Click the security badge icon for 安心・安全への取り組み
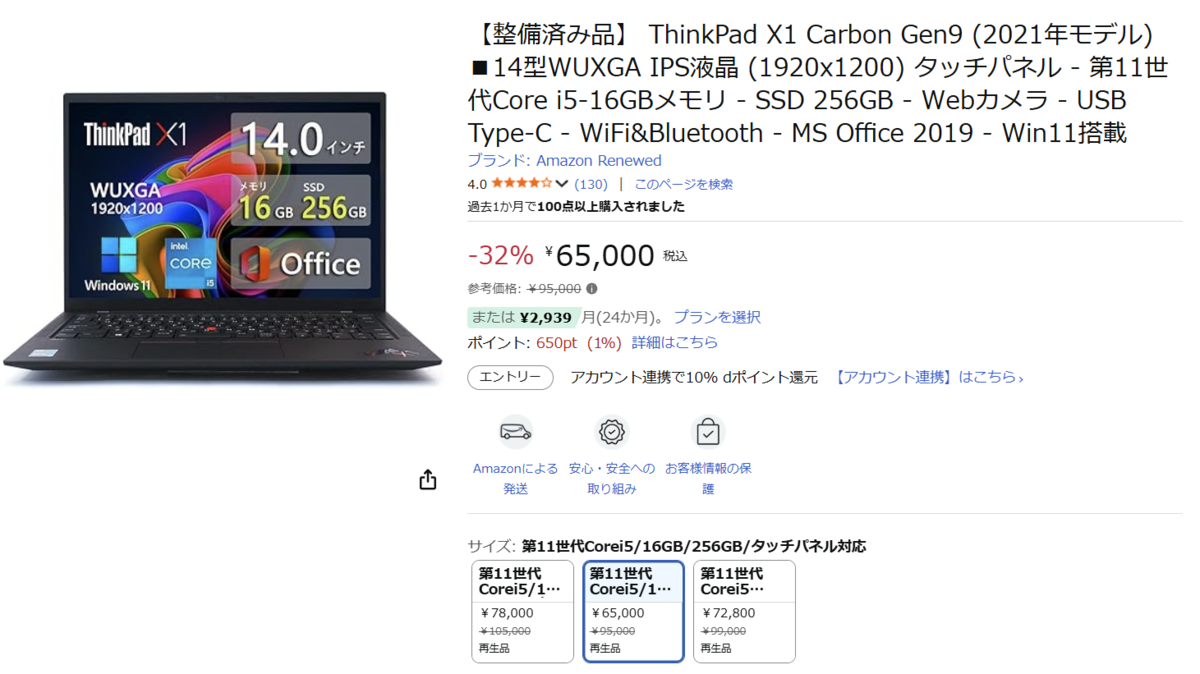The image size is (1200, 674). [x=612, y=432]
